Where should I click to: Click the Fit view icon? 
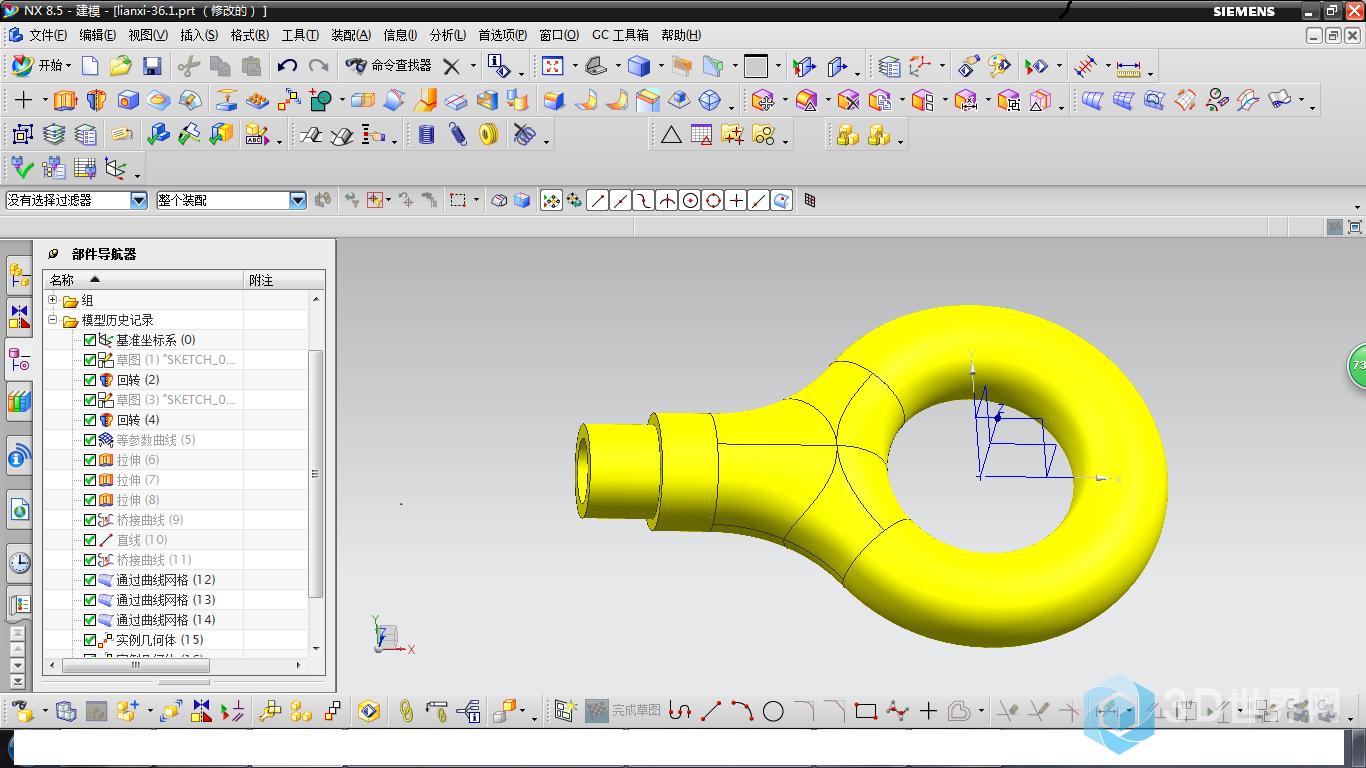tap(552, 66)
